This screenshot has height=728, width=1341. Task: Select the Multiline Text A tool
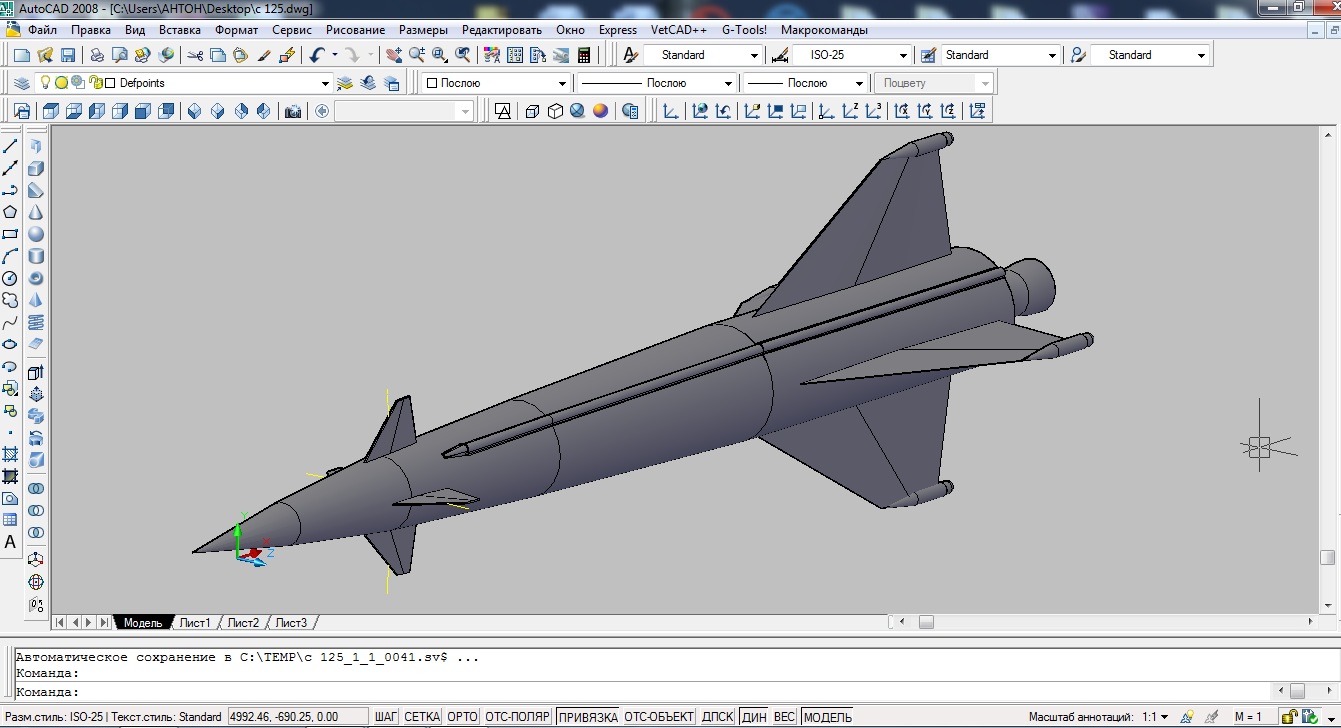click(x=10, y=542)
